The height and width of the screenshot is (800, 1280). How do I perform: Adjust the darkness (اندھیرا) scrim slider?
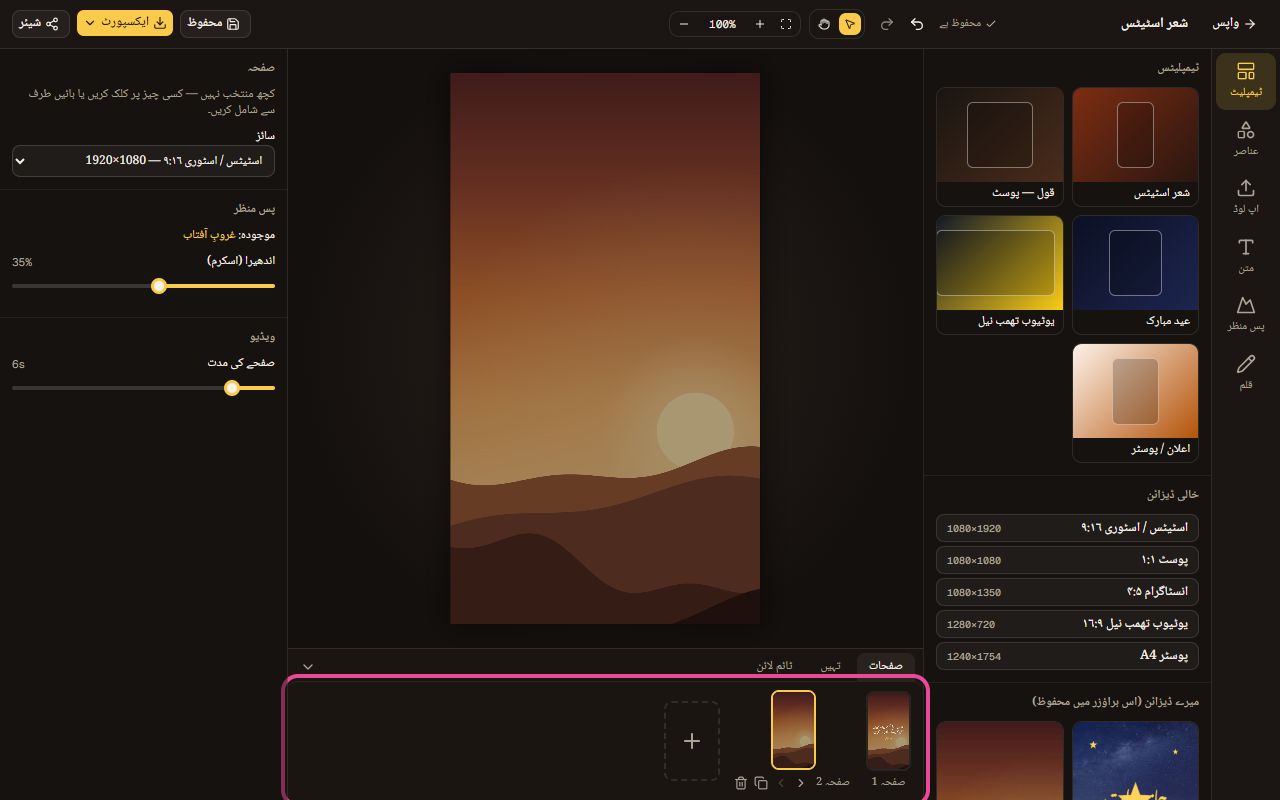pos(143,286)
